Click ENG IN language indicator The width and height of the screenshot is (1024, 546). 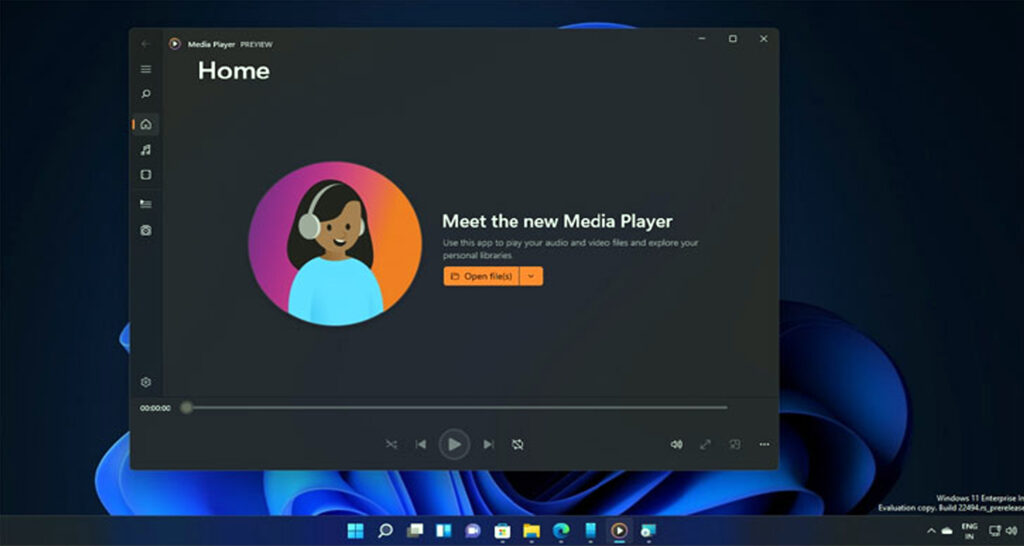970,531
